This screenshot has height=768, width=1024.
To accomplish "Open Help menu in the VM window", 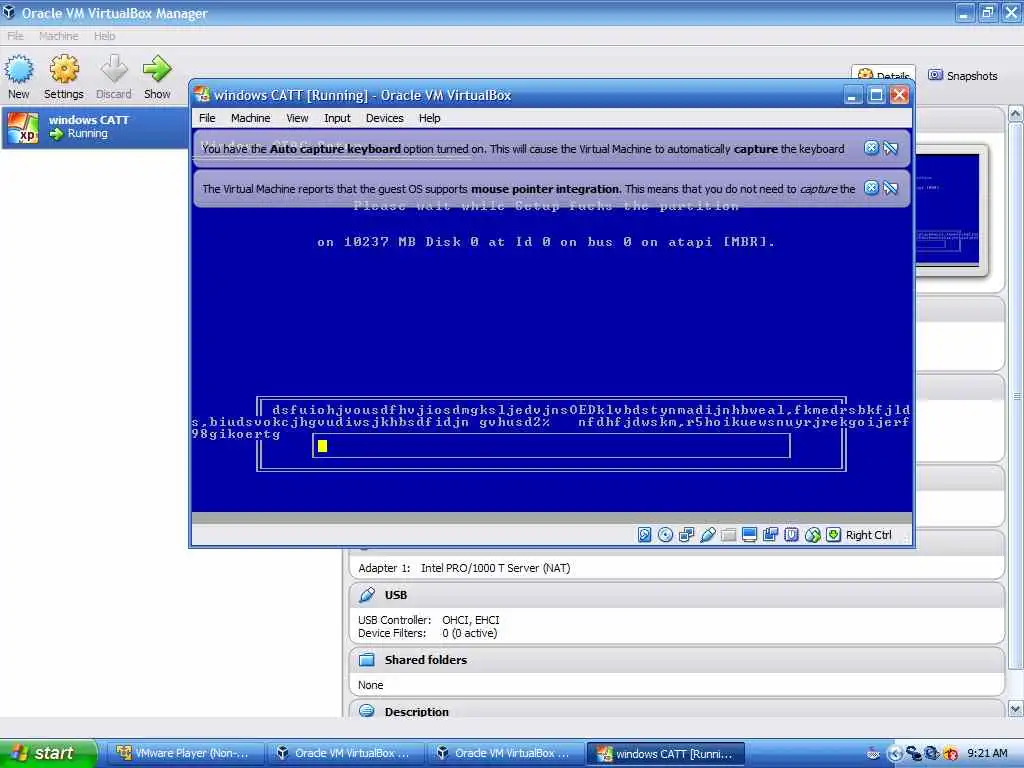I will point(430,118).
